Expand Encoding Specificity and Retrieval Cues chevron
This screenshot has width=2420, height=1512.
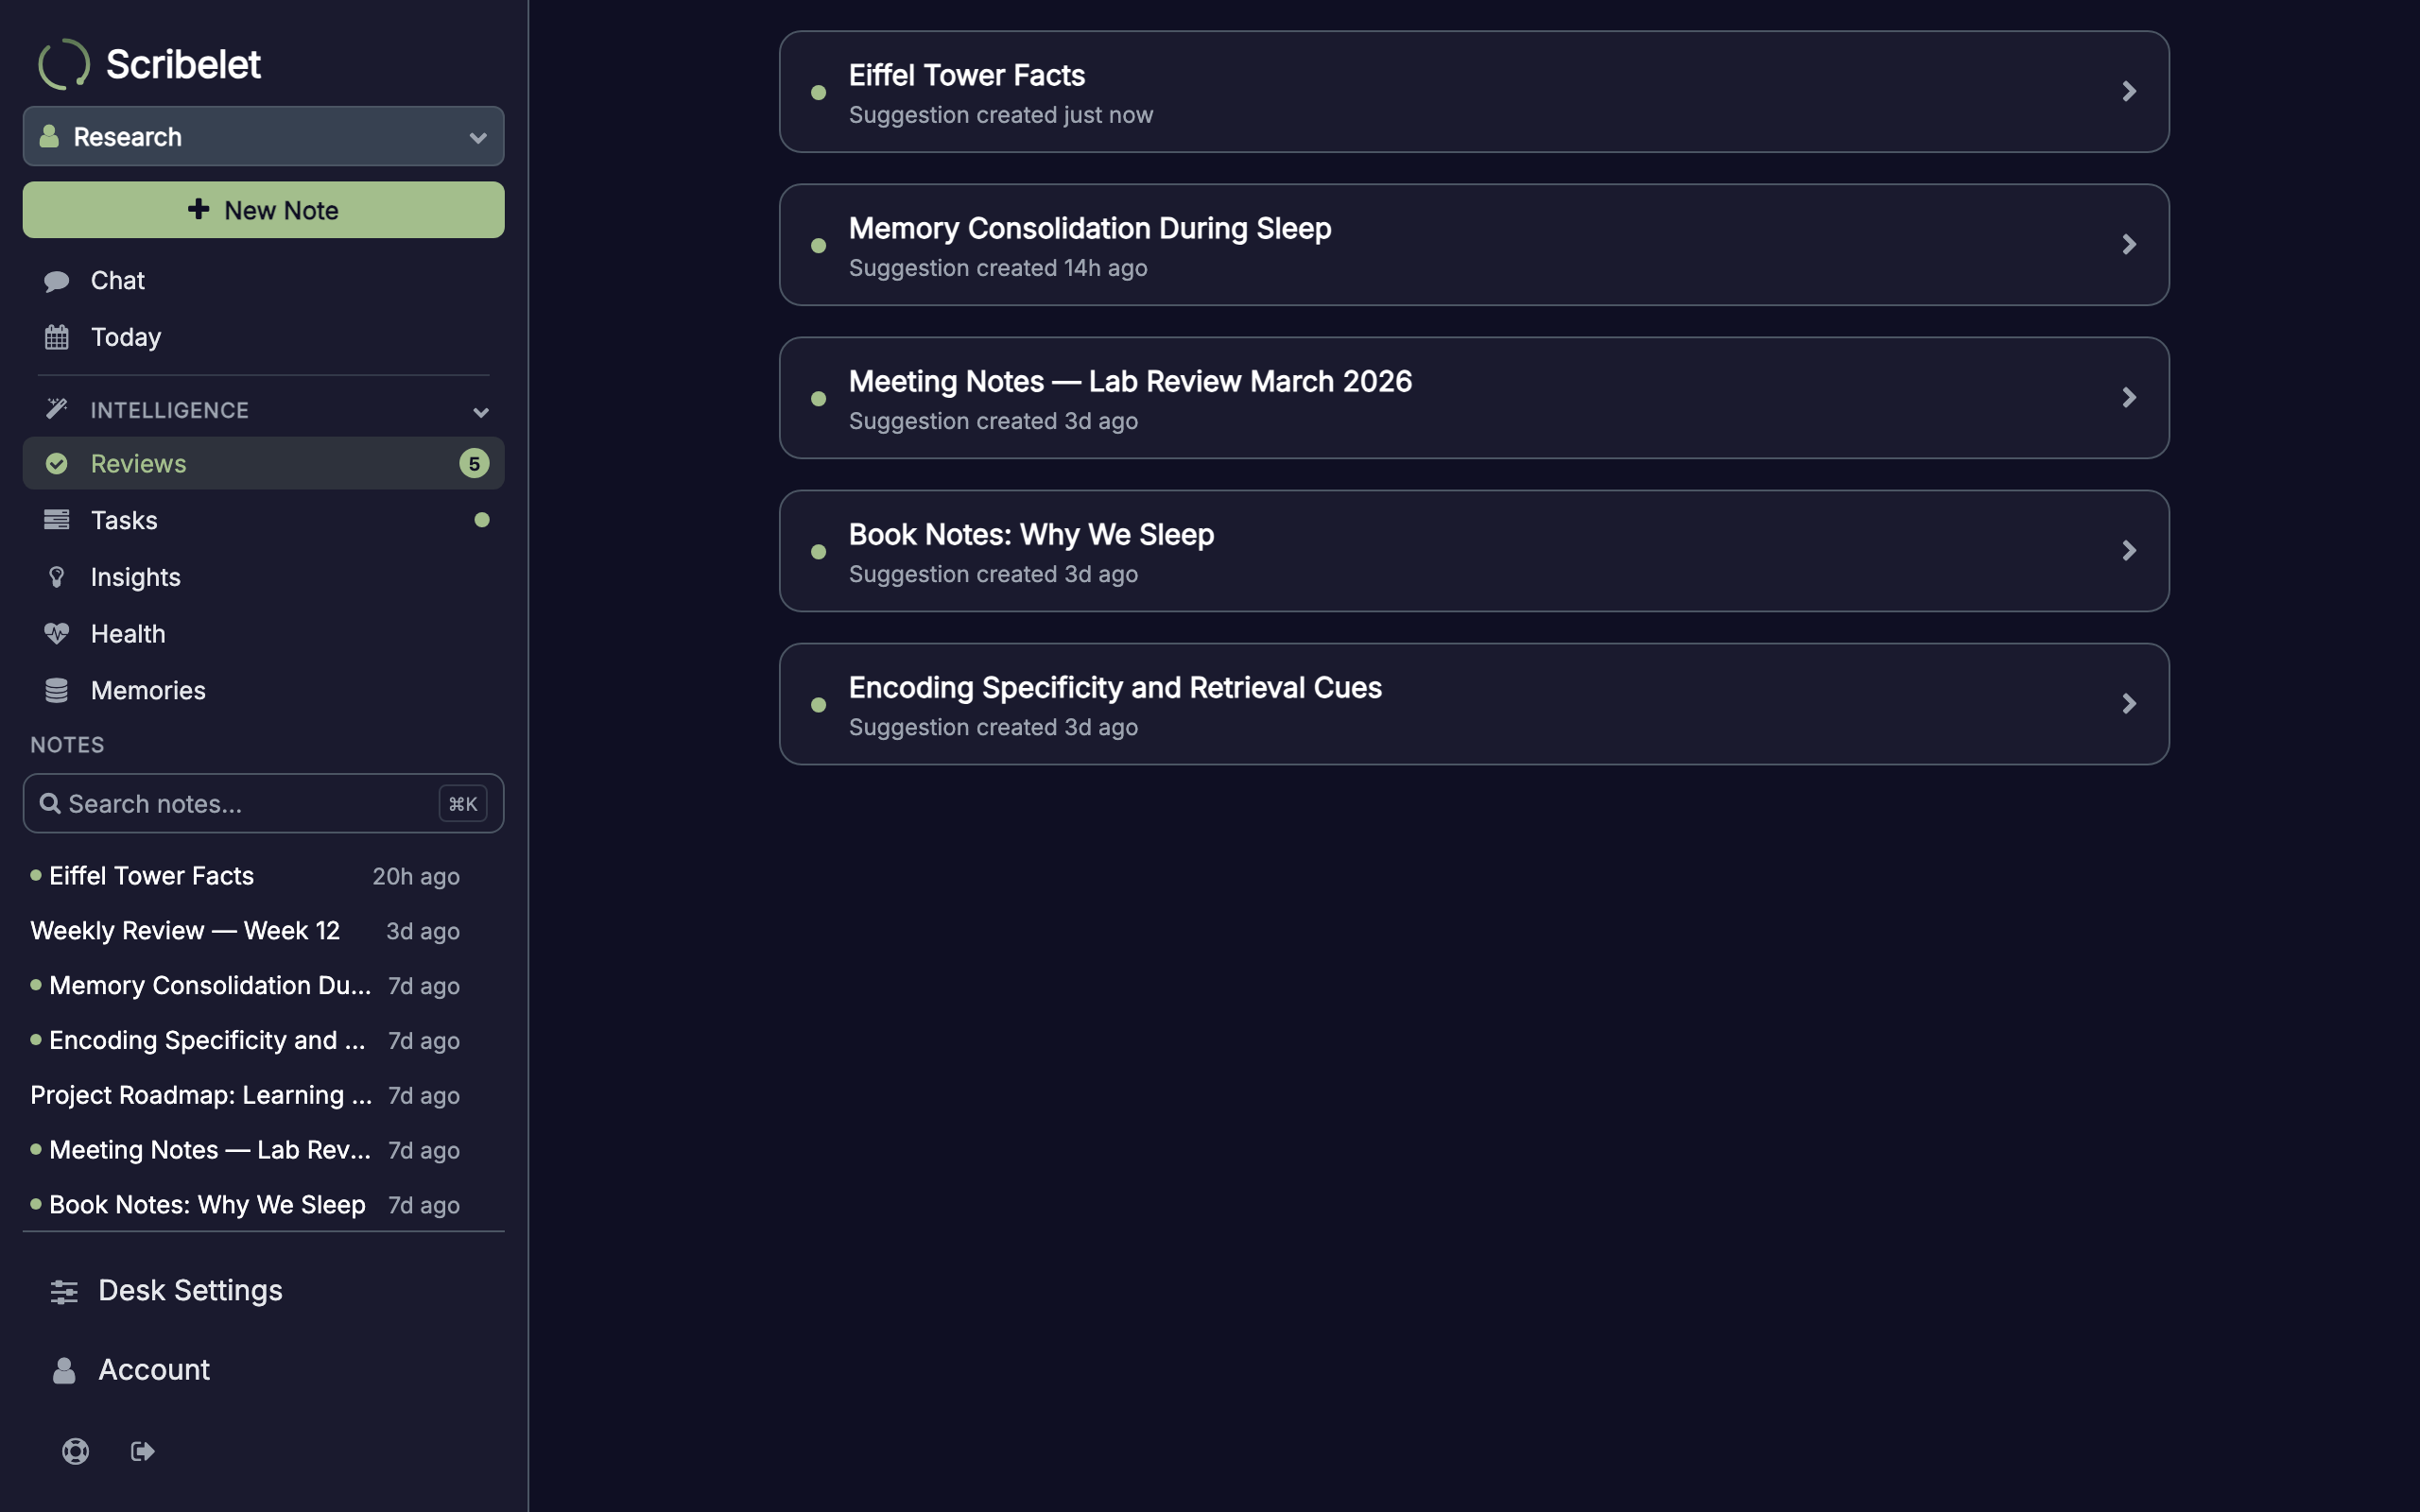[2129, 704]
